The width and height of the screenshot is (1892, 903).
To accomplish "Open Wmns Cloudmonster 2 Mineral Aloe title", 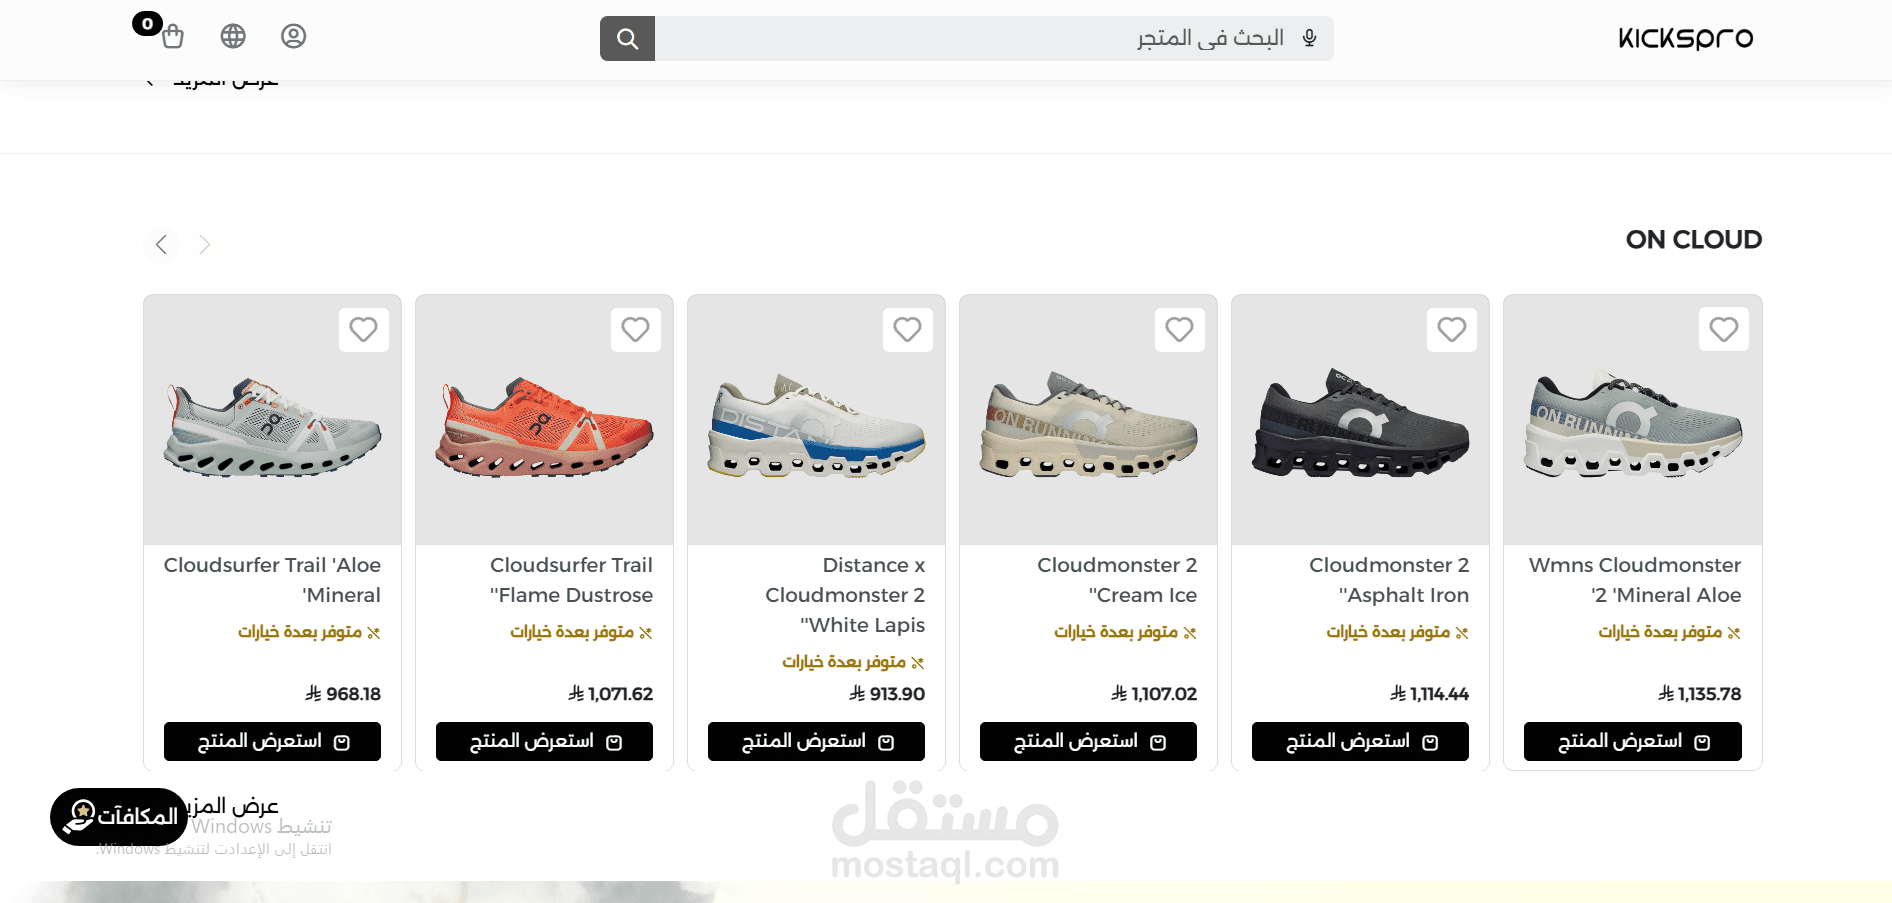I will pyautogui.click(x=1635, y=580).
